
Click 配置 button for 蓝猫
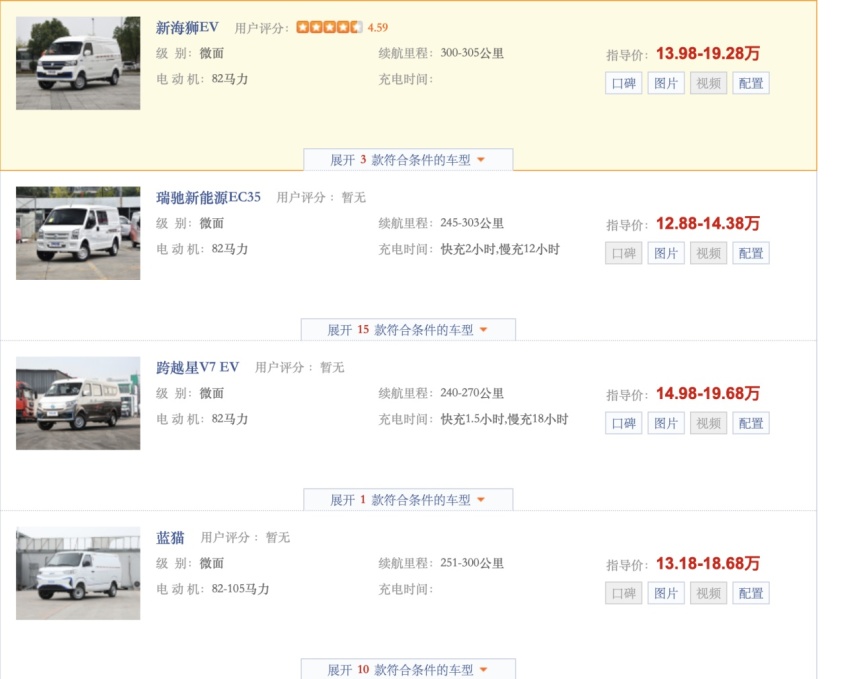click(750, 593)
